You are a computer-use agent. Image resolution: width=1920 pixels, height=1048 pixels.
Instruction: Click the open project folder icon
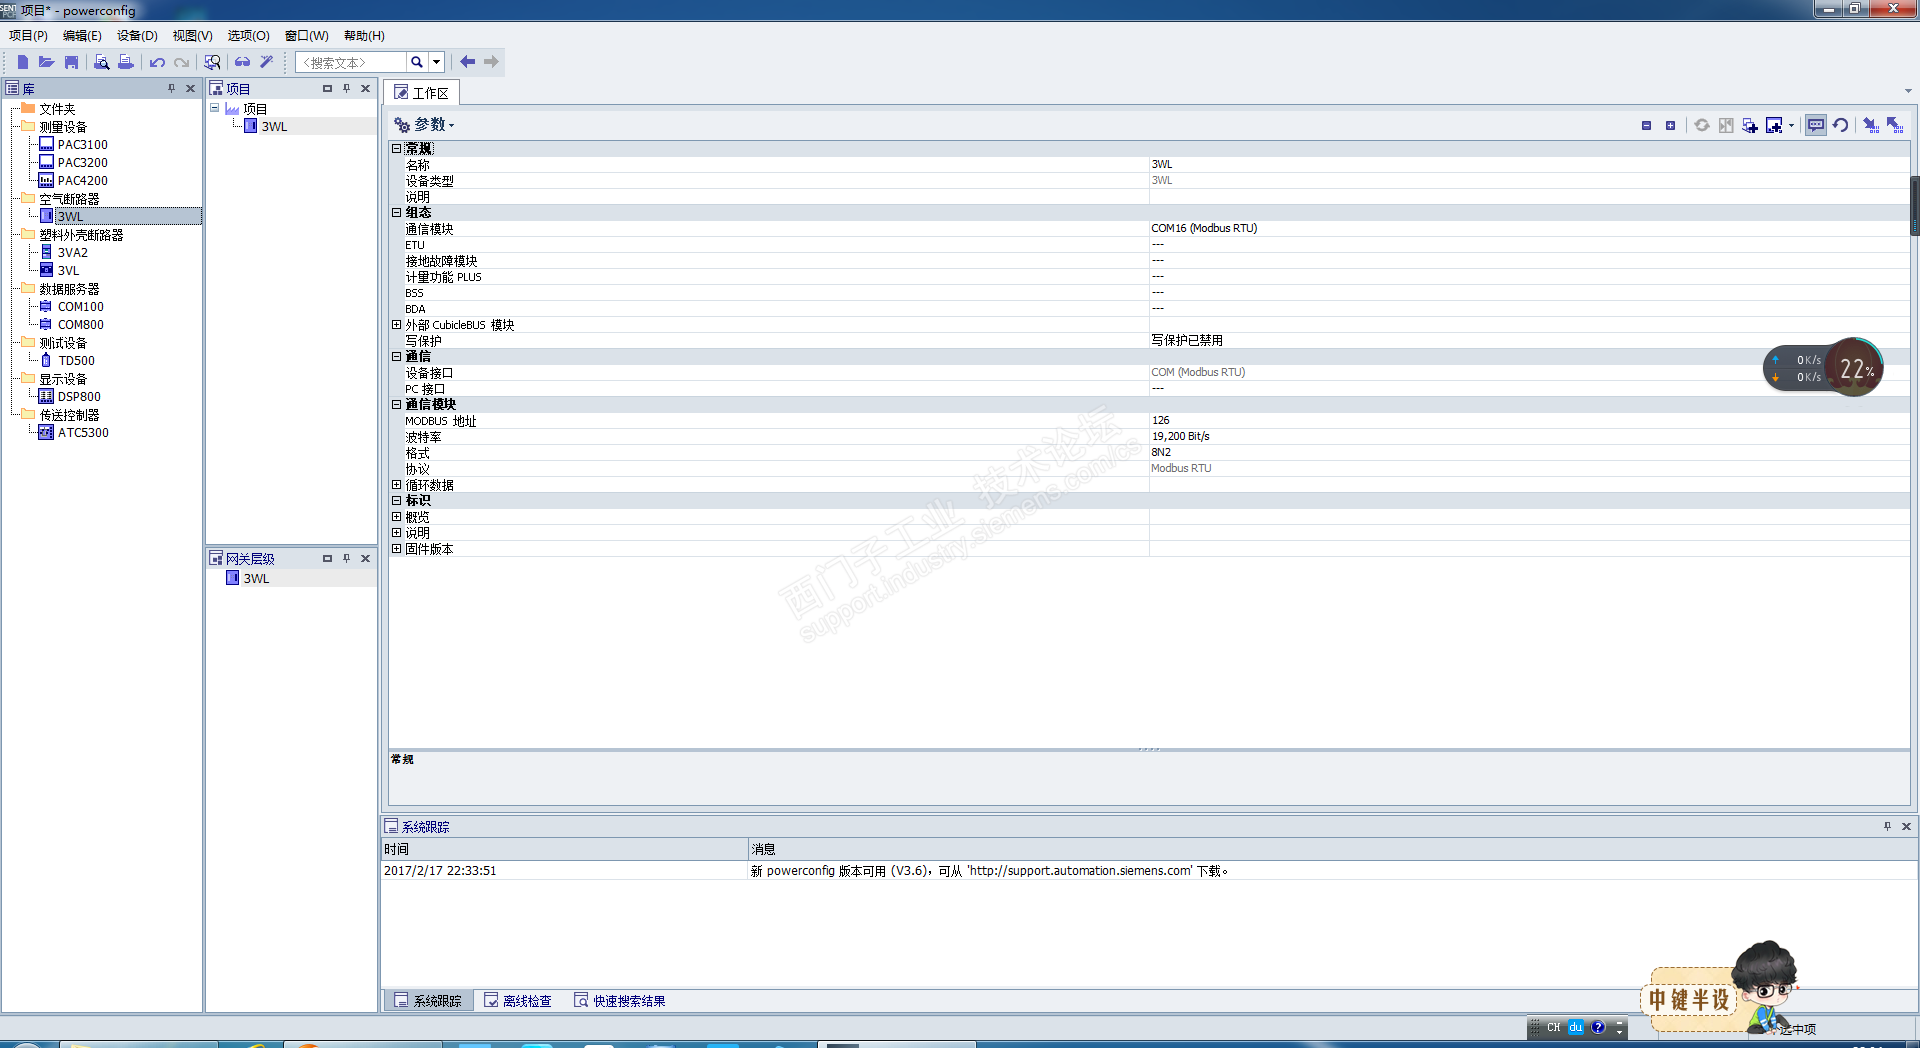(x=47, y=62)
